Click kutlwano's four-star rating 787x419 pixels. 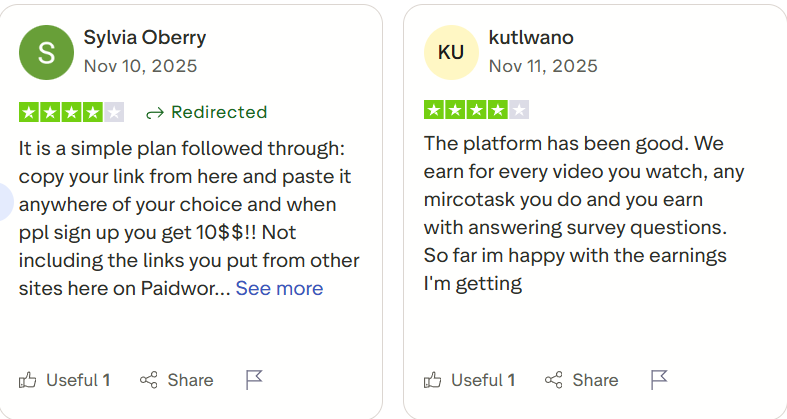pyautogui.click(x=477, y=110)
